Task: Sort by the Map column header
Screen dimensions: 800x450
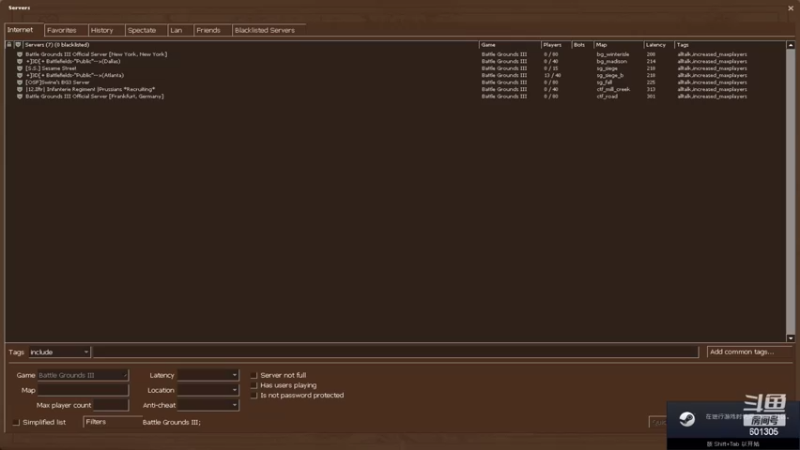Action: click(619, 45)
